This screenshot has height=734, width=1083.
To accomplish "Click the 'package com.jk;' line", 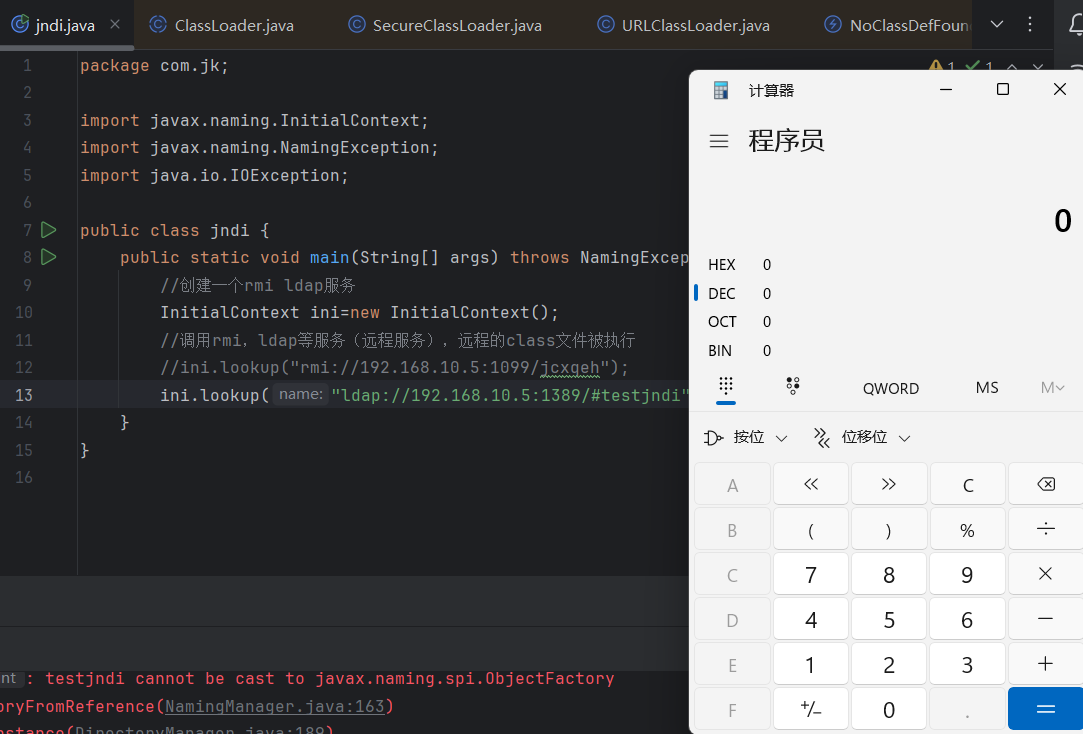I will tap(154, 66).
